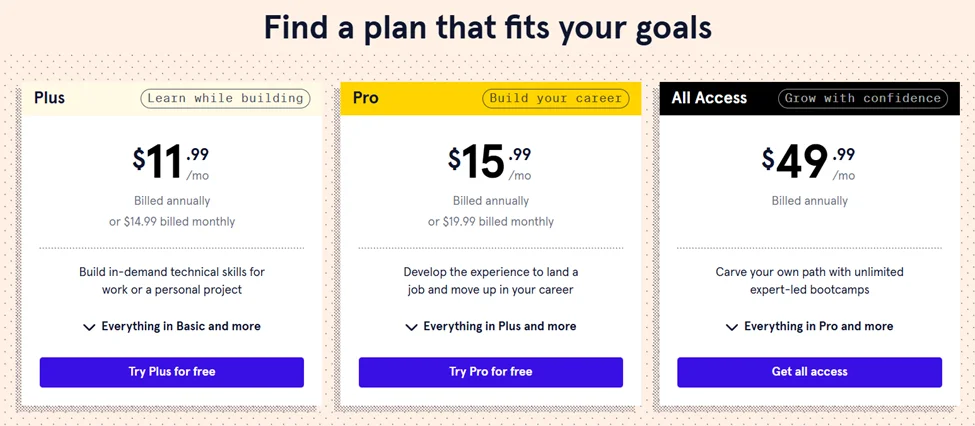Select the black All Access plan header
This screenshot has height=426, width=975.
click(x=709, y=98)
